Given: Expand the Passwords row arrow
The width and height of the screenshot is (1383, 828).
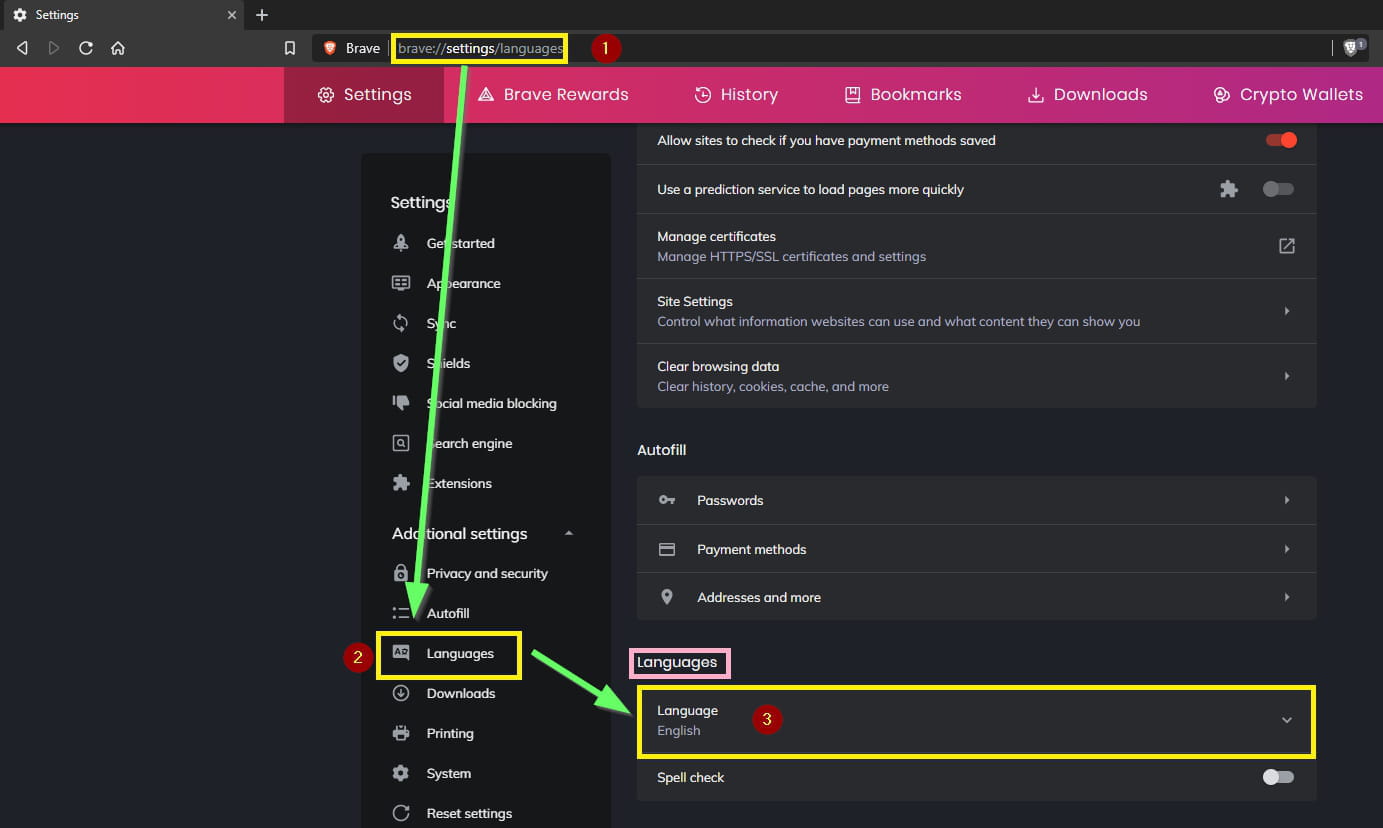Looking at the screenshot, I should click(1287, 500).
